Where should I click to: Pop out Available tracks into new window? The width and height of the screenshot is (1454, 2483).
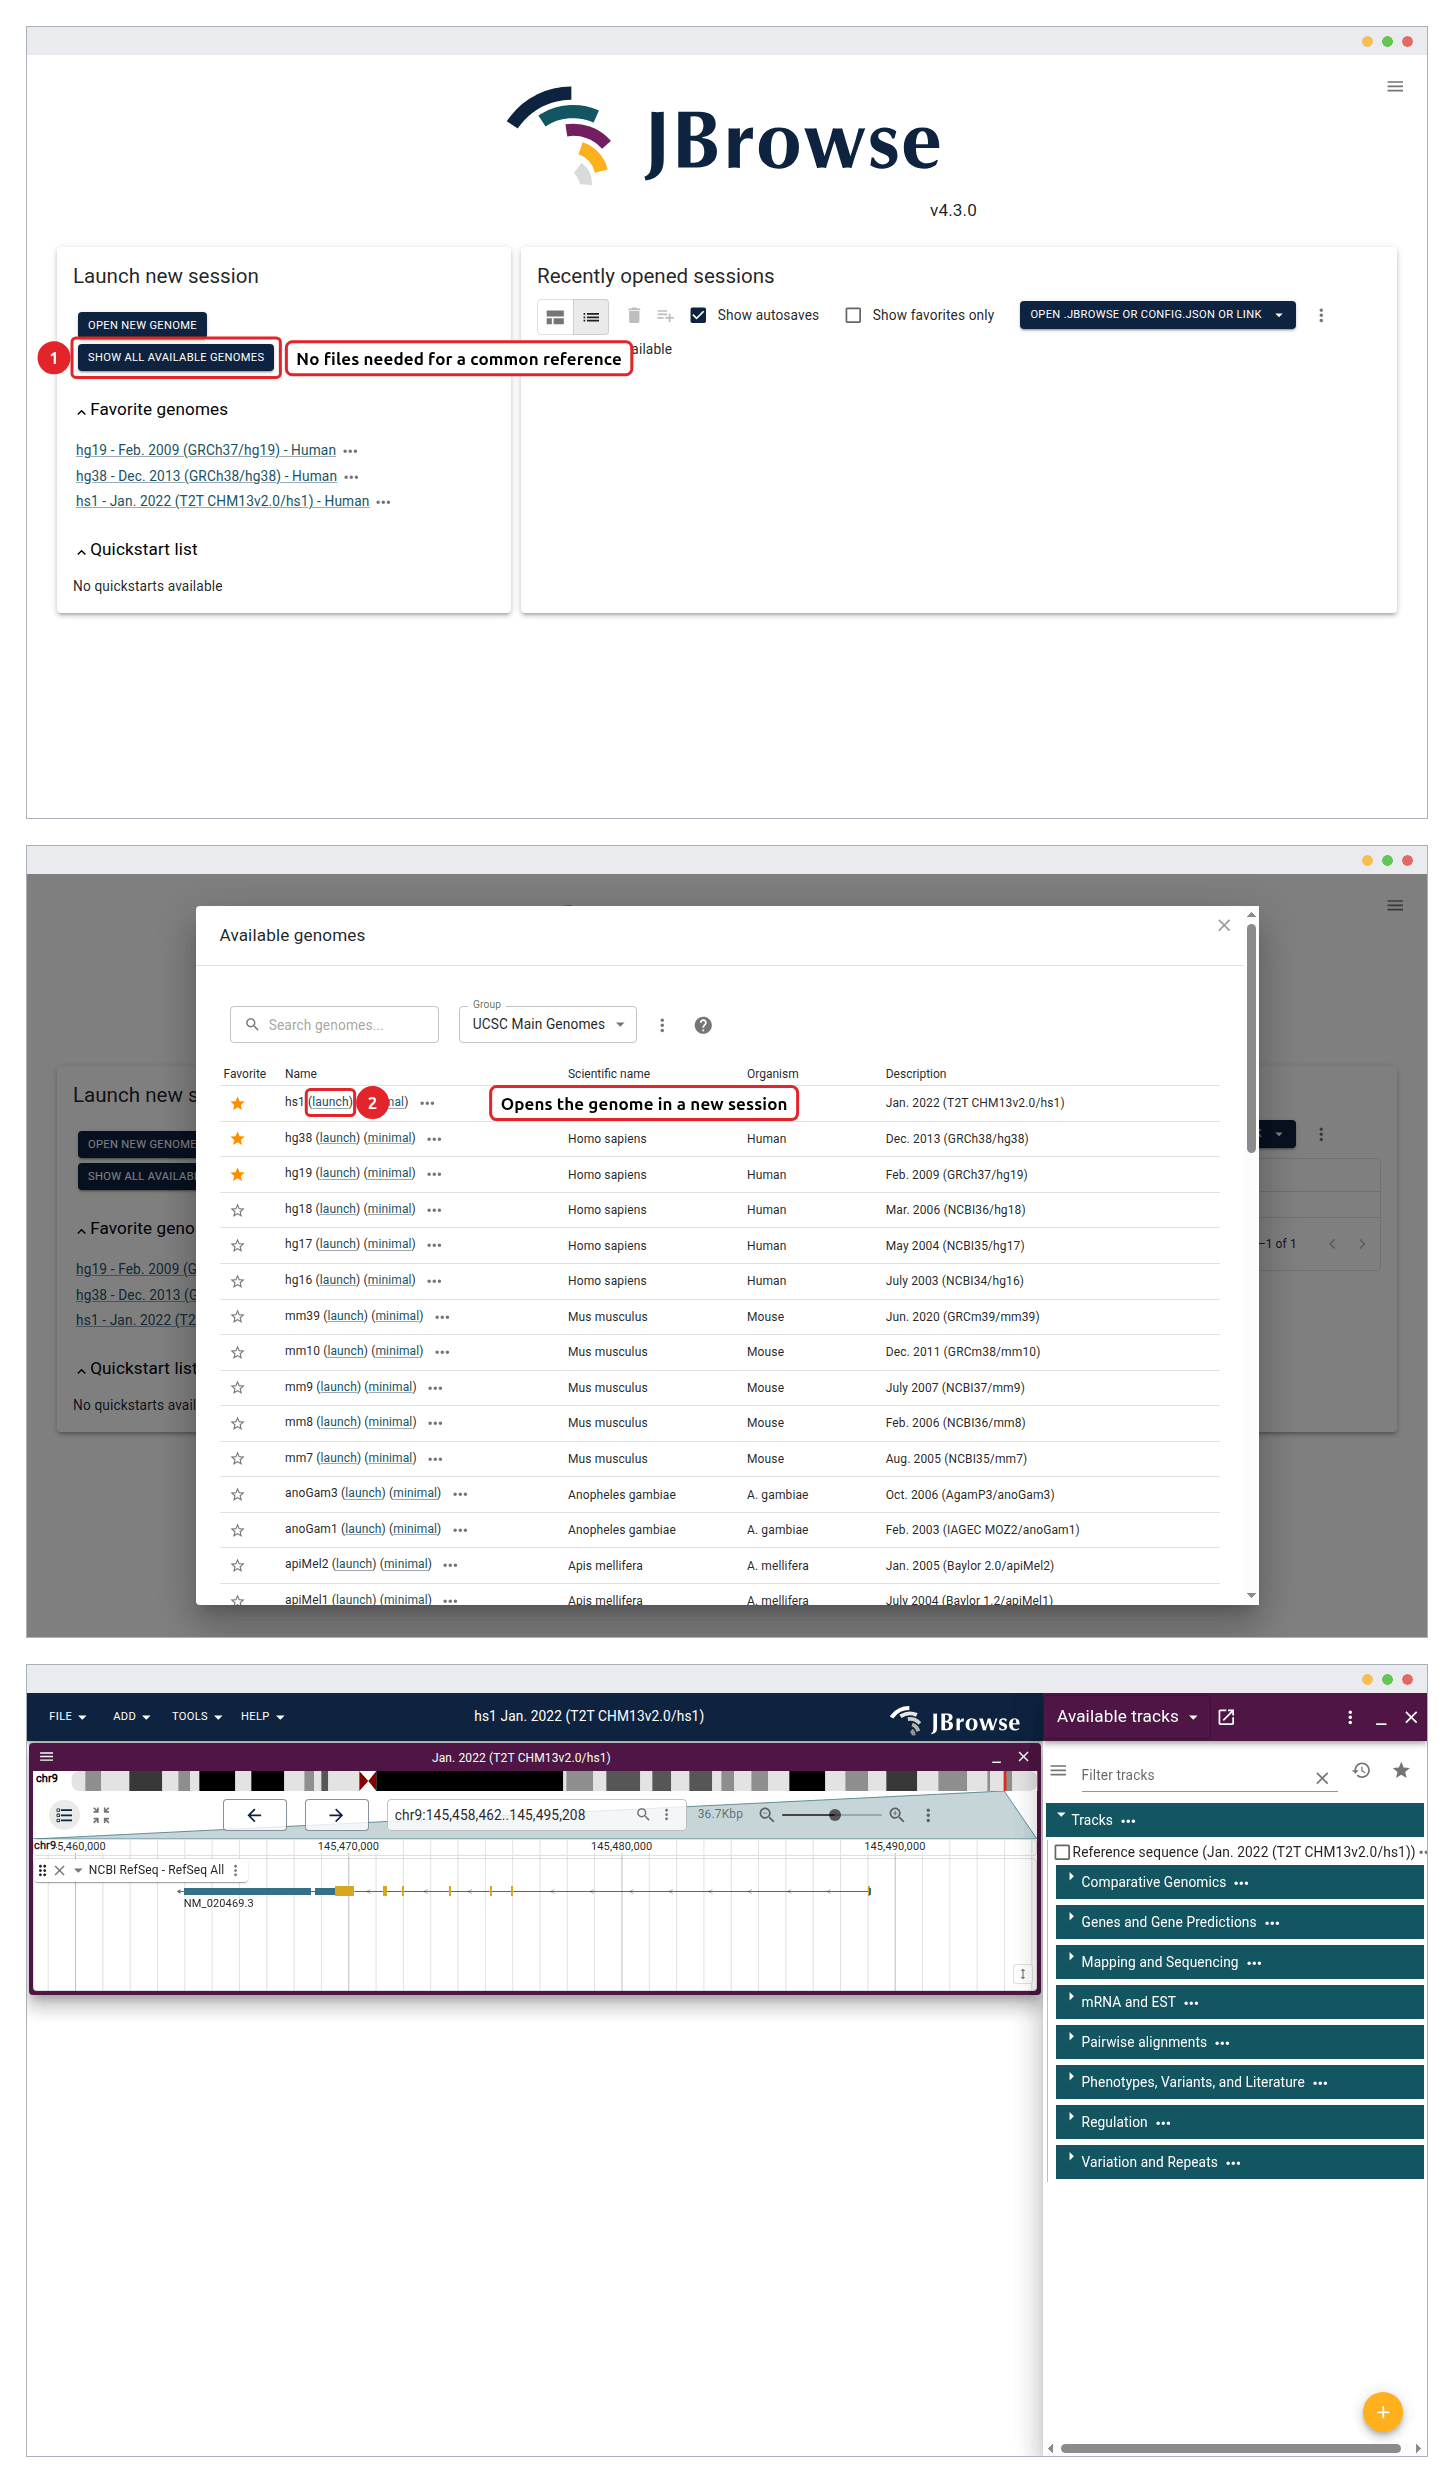point(1226,1717)
